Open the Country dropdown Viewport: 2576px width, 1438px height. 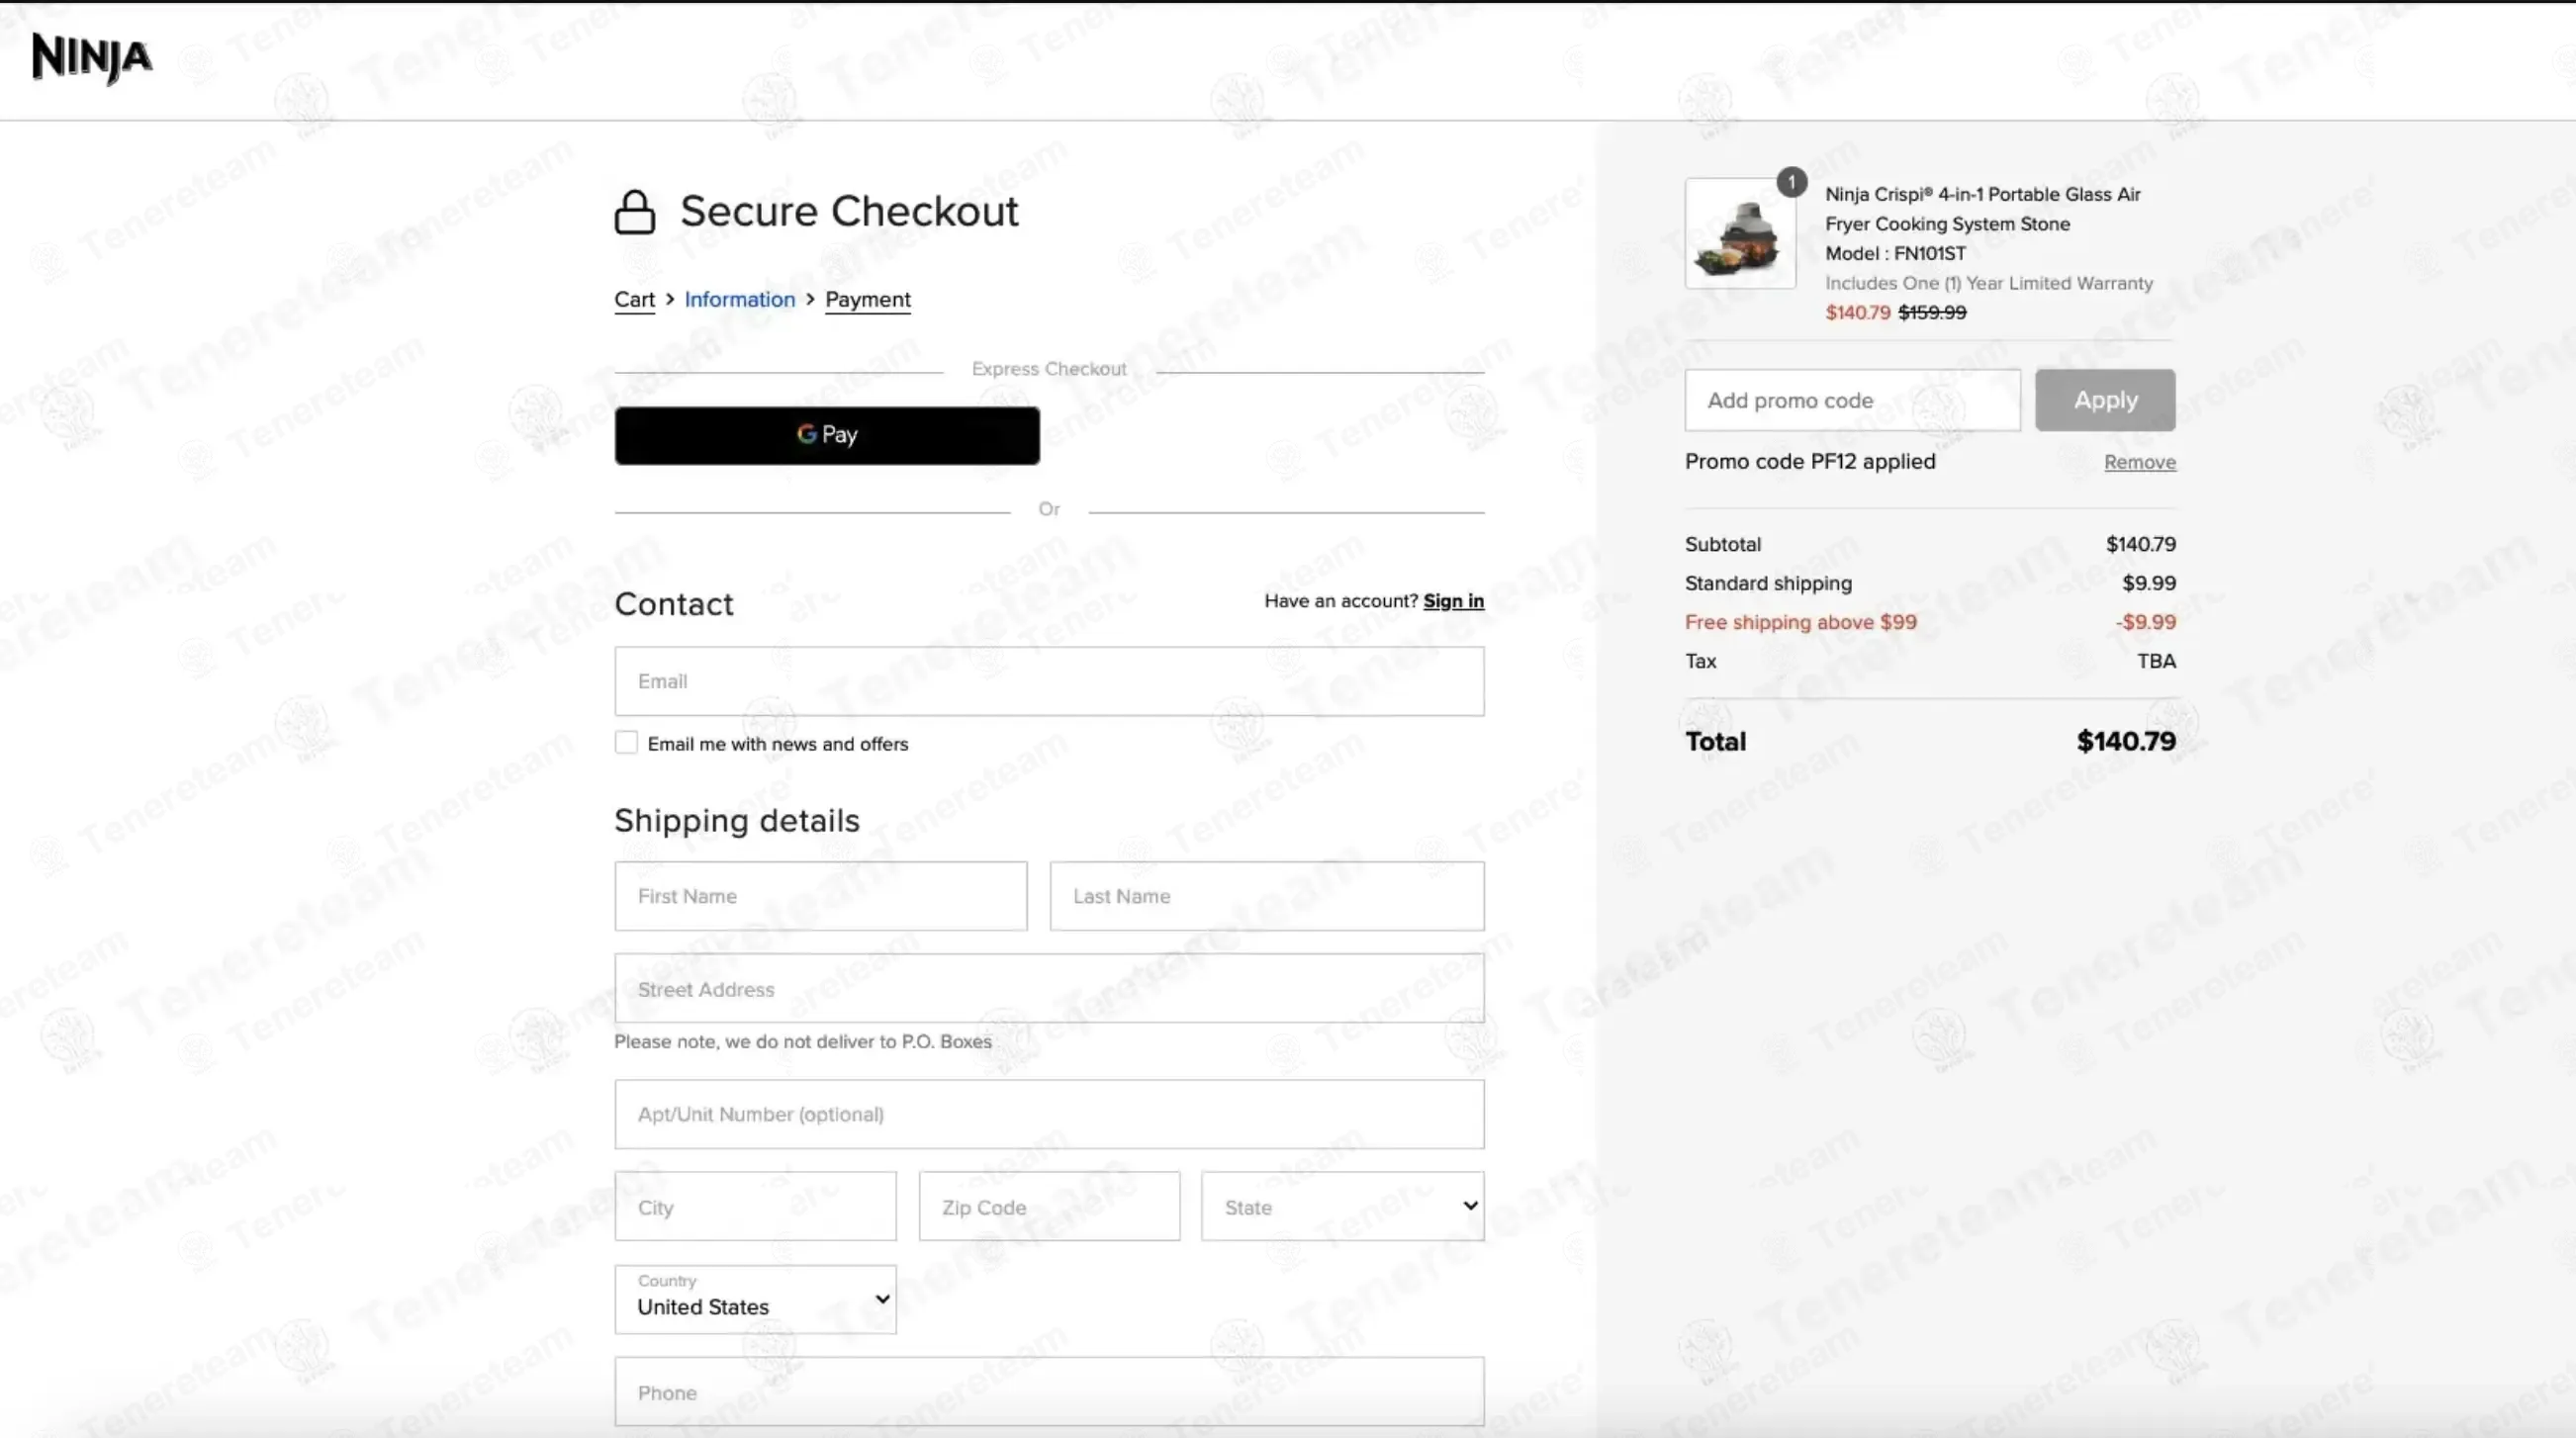click(x=755, y=1299)
